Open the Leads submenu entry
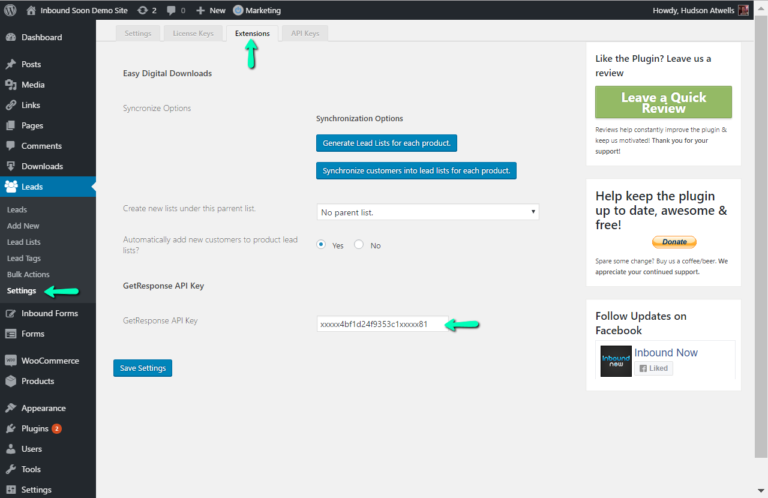This screenshot has width=768, height=498. [x=17, y=210]
